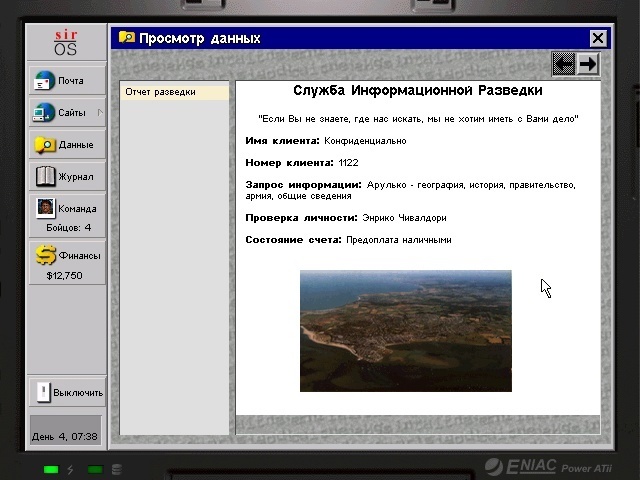Screen dimensions: 640x480
Task: Click the sirOS logo
Action: (65, 43)
